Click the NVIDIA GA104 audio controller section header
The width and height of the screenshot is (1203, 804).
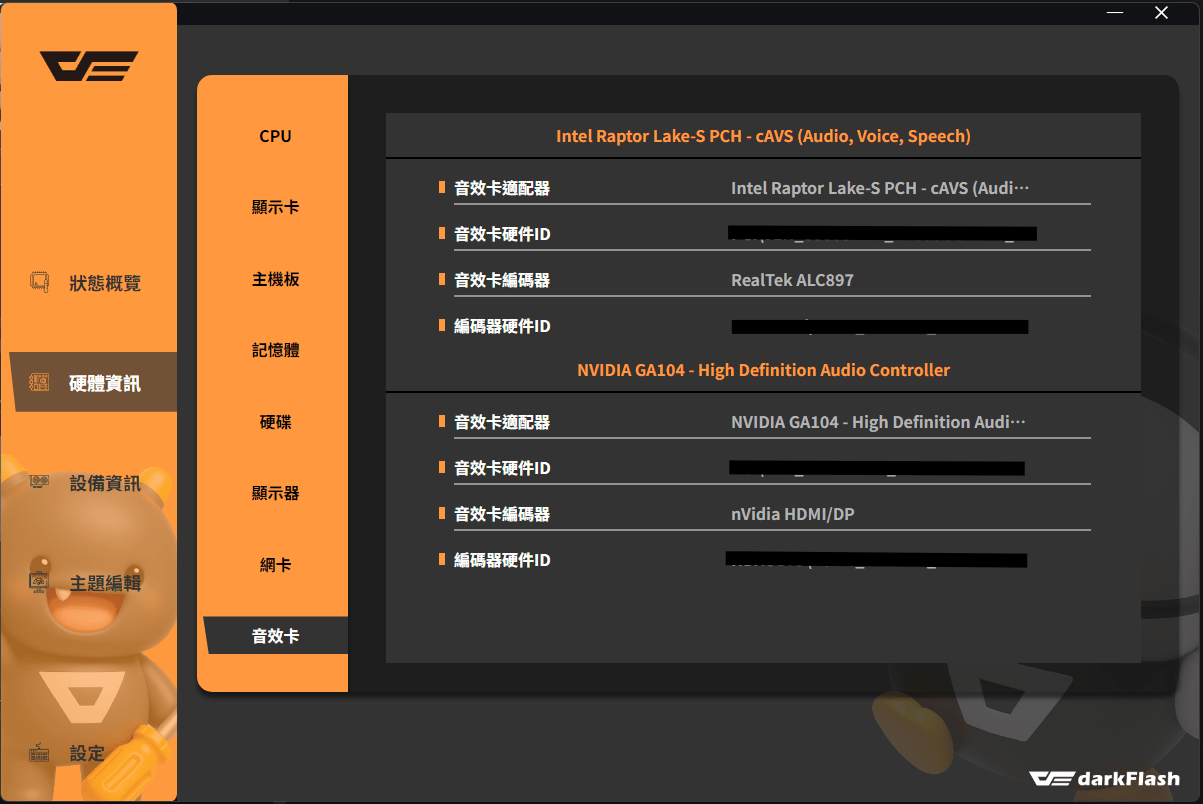coord(763,370)
